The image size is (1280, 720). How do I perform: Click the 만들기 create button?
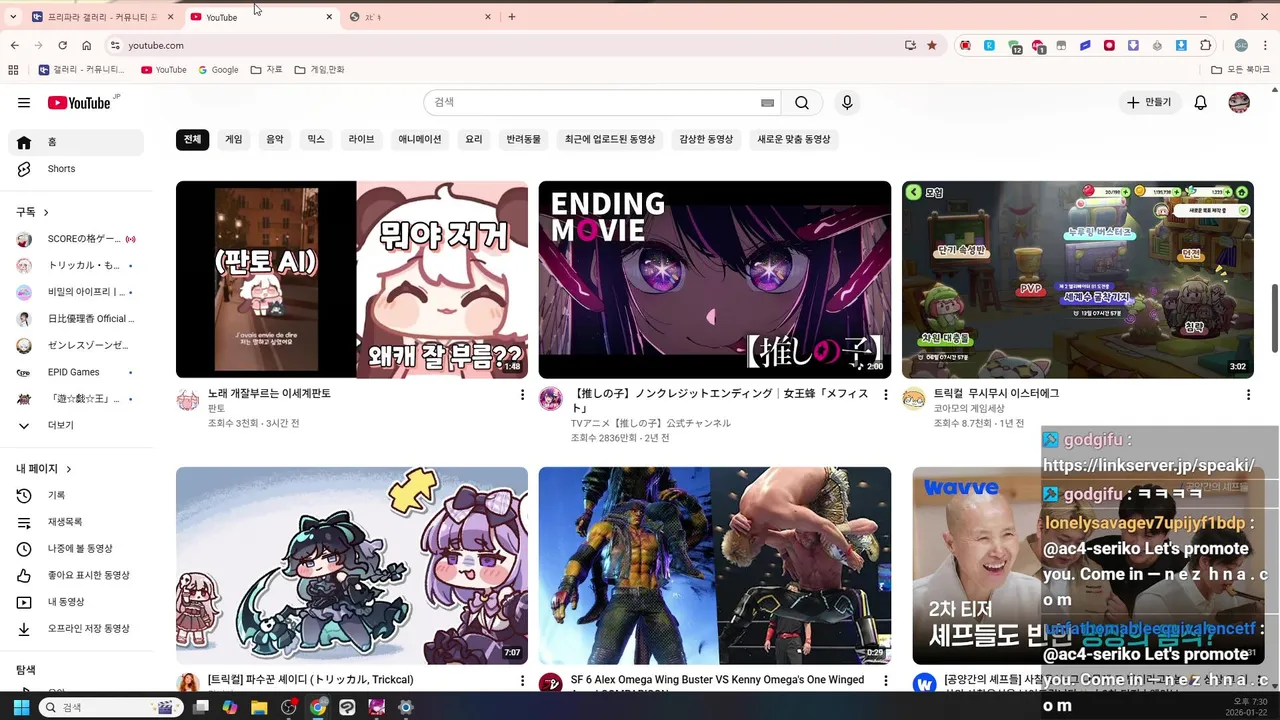point(1149,103)
